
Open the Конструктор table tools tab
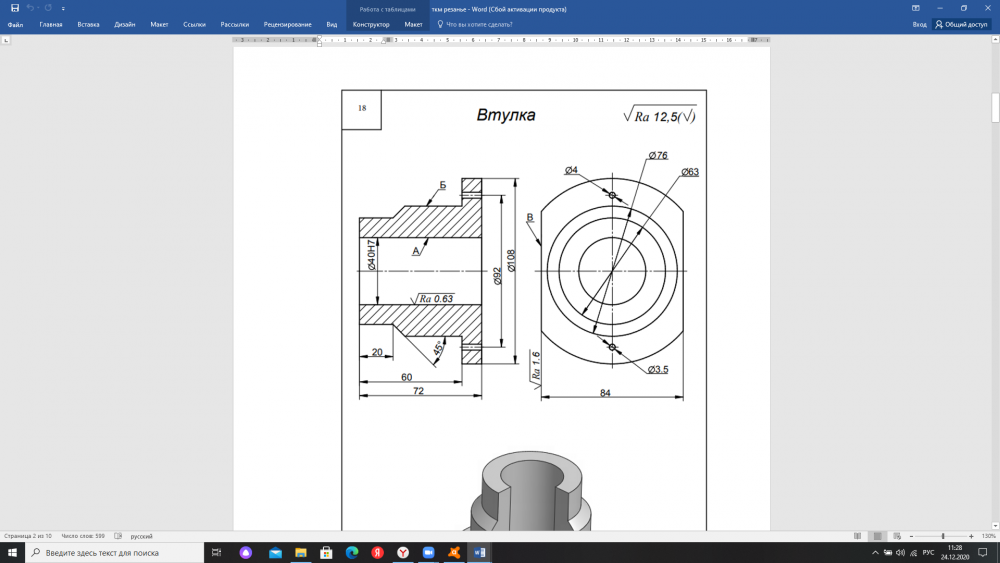click(371, 24)
